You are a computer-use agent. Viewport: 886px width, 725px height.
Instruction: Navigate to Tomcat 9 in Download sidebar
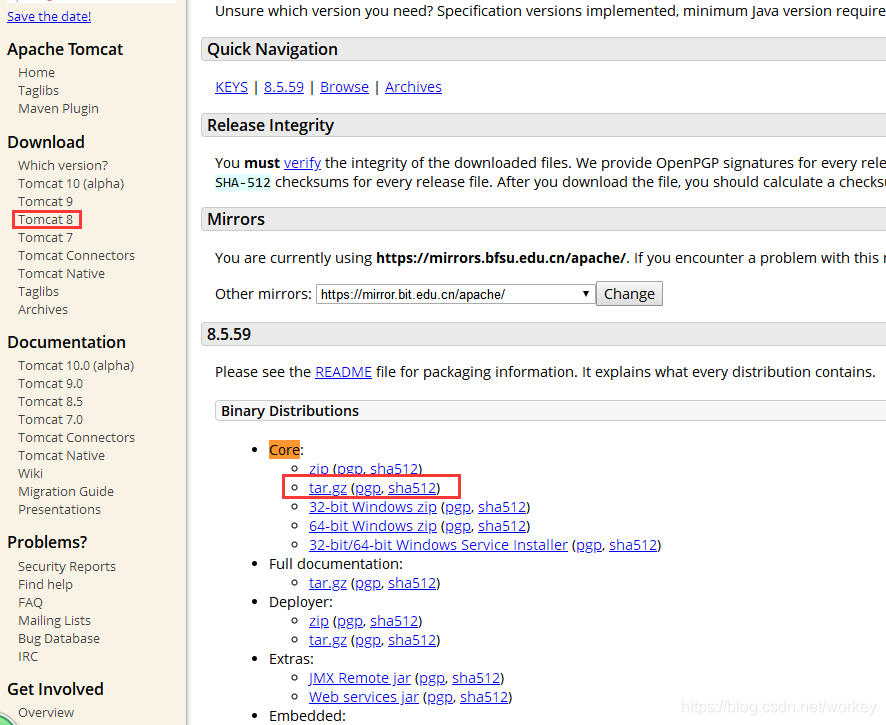[45, 200]
